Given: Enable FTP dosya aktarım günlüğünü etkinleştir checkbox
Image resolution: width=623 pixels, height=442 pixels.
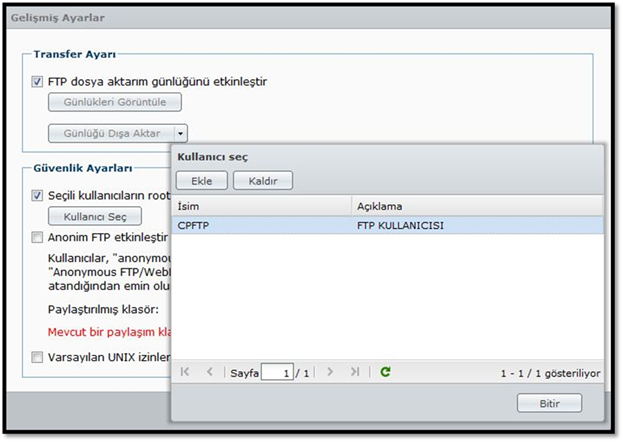Looking at the screenshot, I should 38,82.
